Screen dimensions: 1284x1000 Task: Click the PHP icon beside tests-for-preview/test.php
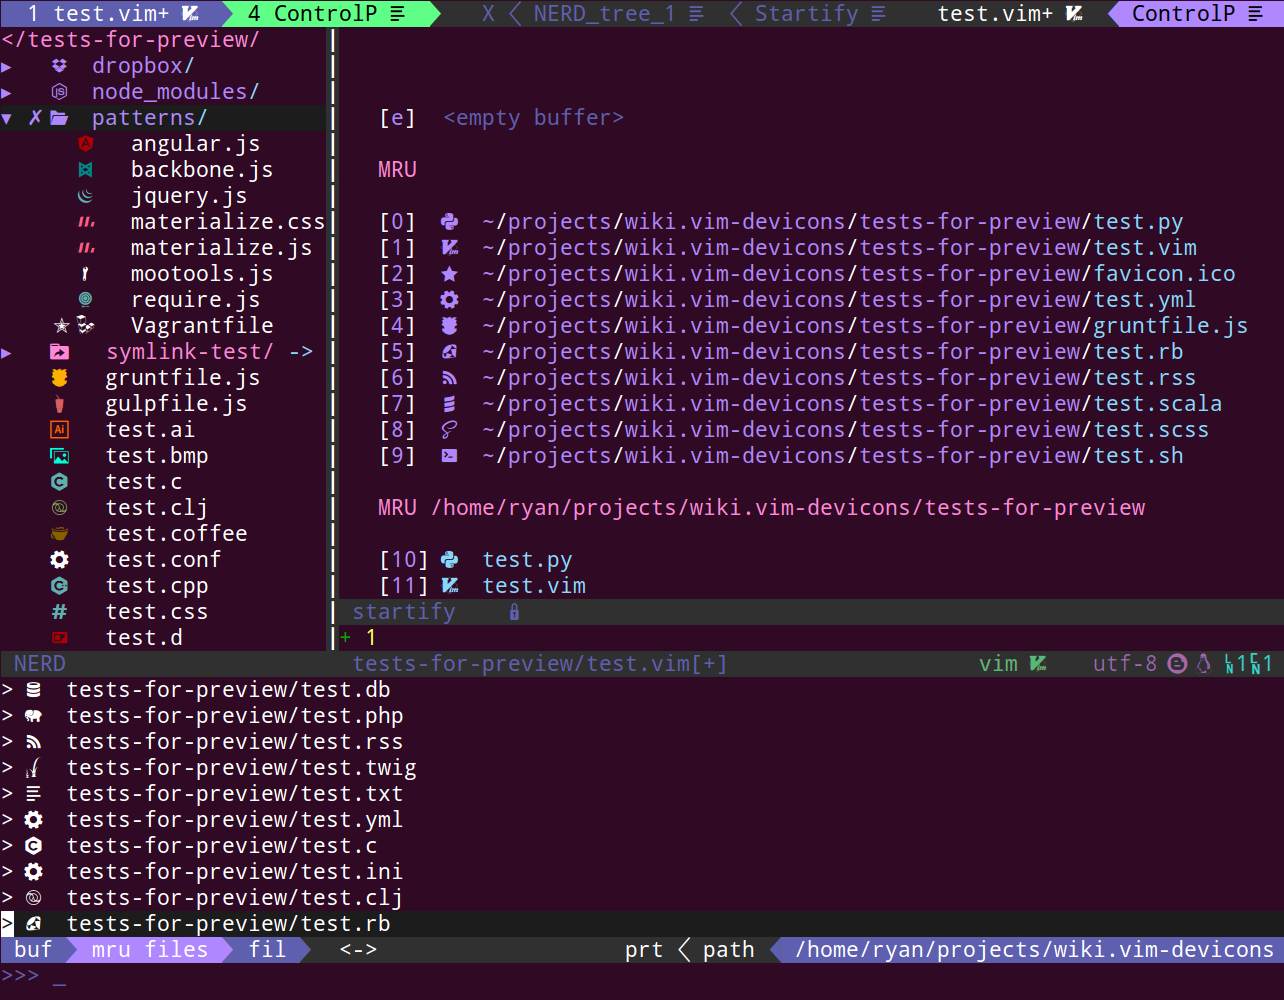[x=34, y=715]
